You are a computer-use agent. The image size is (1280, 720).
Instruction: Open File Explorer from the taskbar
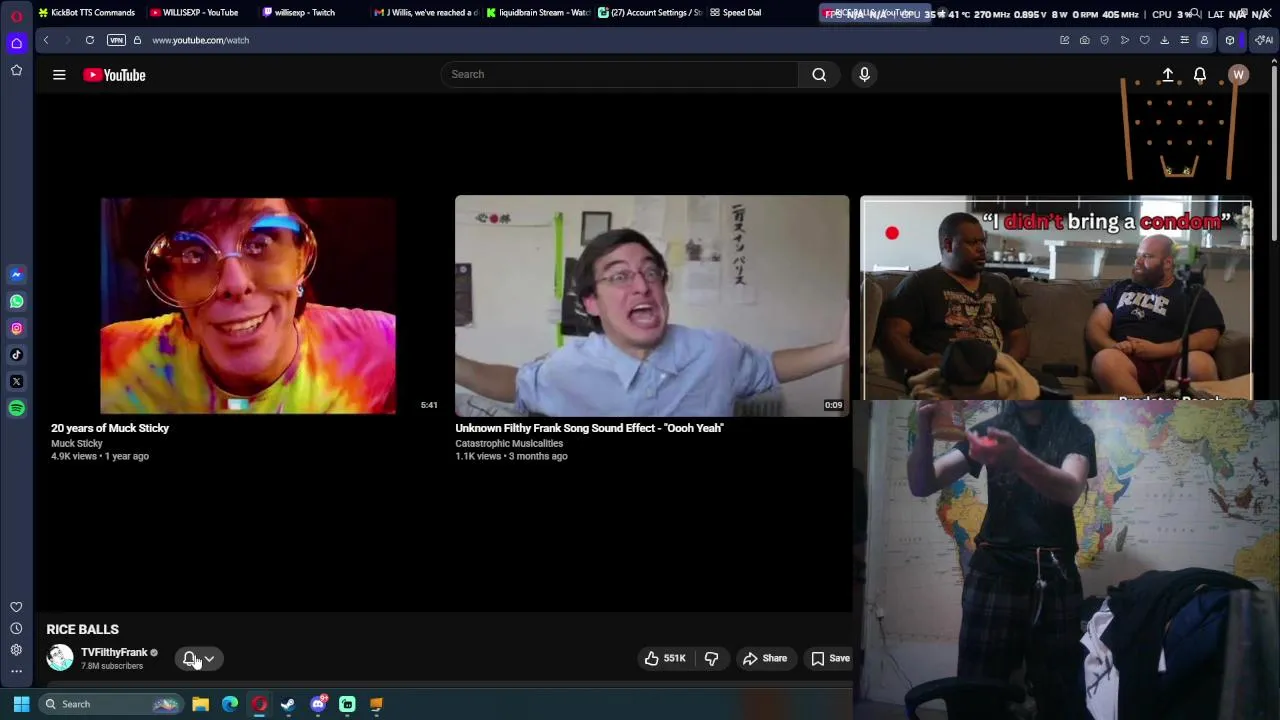tap(200, 704)
